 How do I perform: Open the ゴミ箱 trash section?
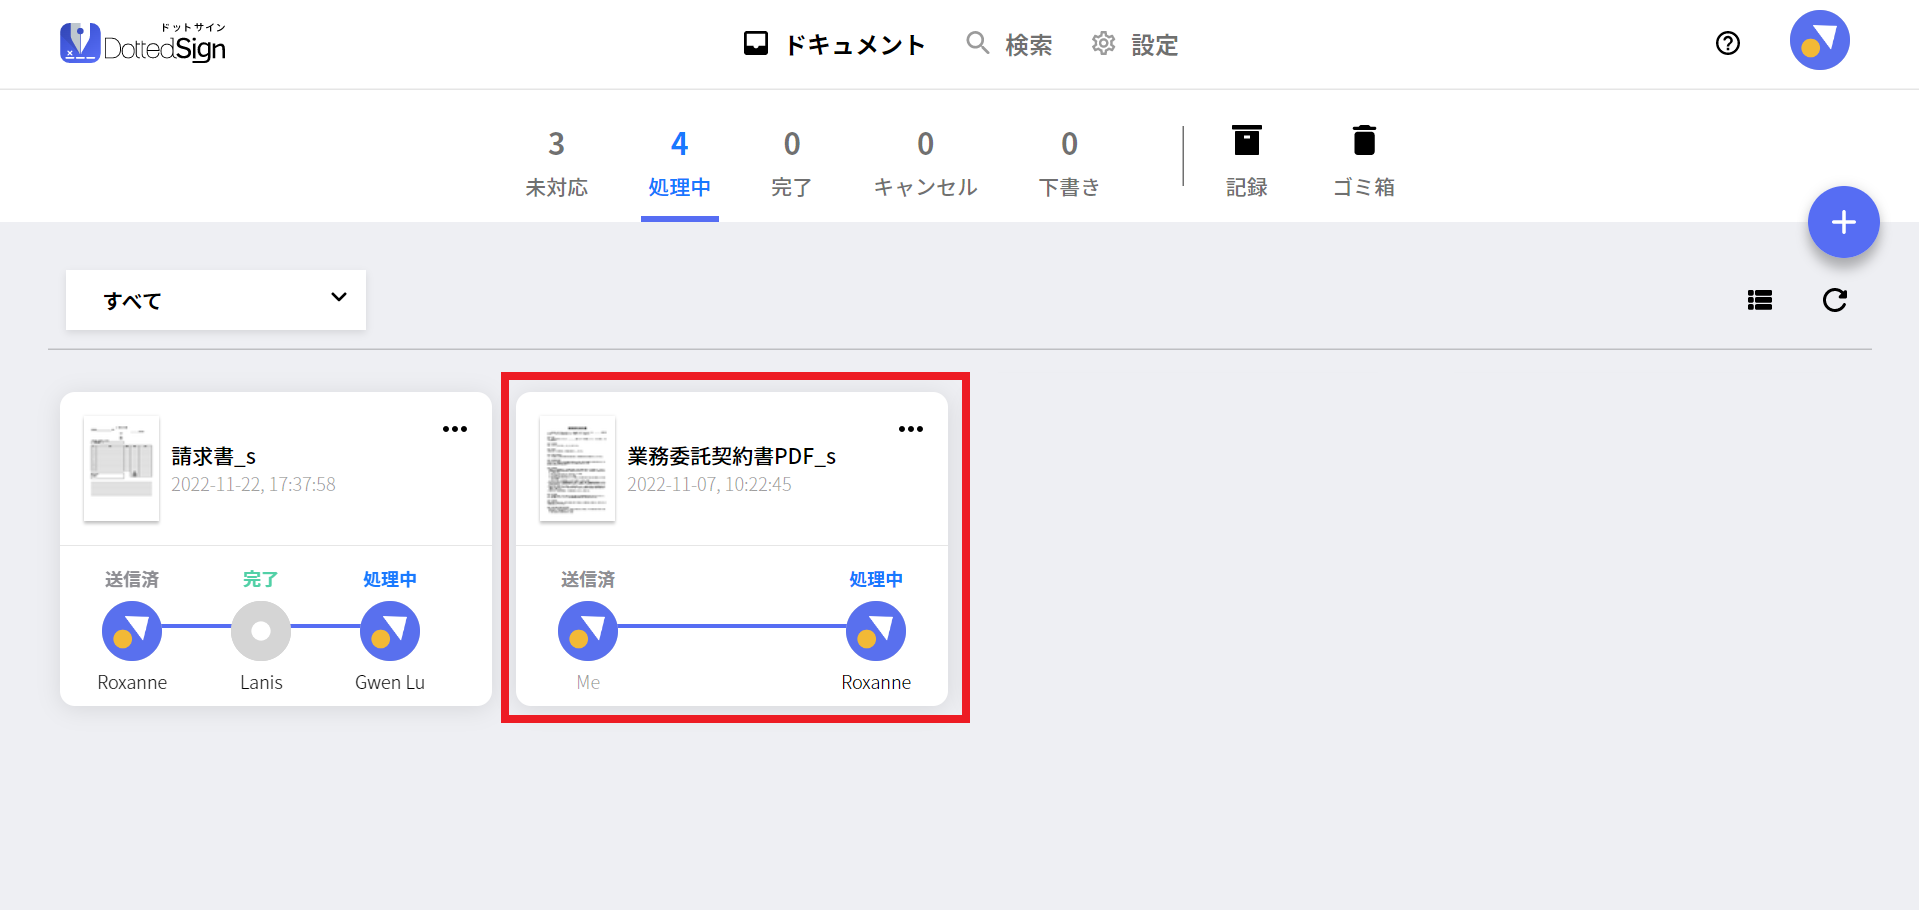pos(1364,162)
